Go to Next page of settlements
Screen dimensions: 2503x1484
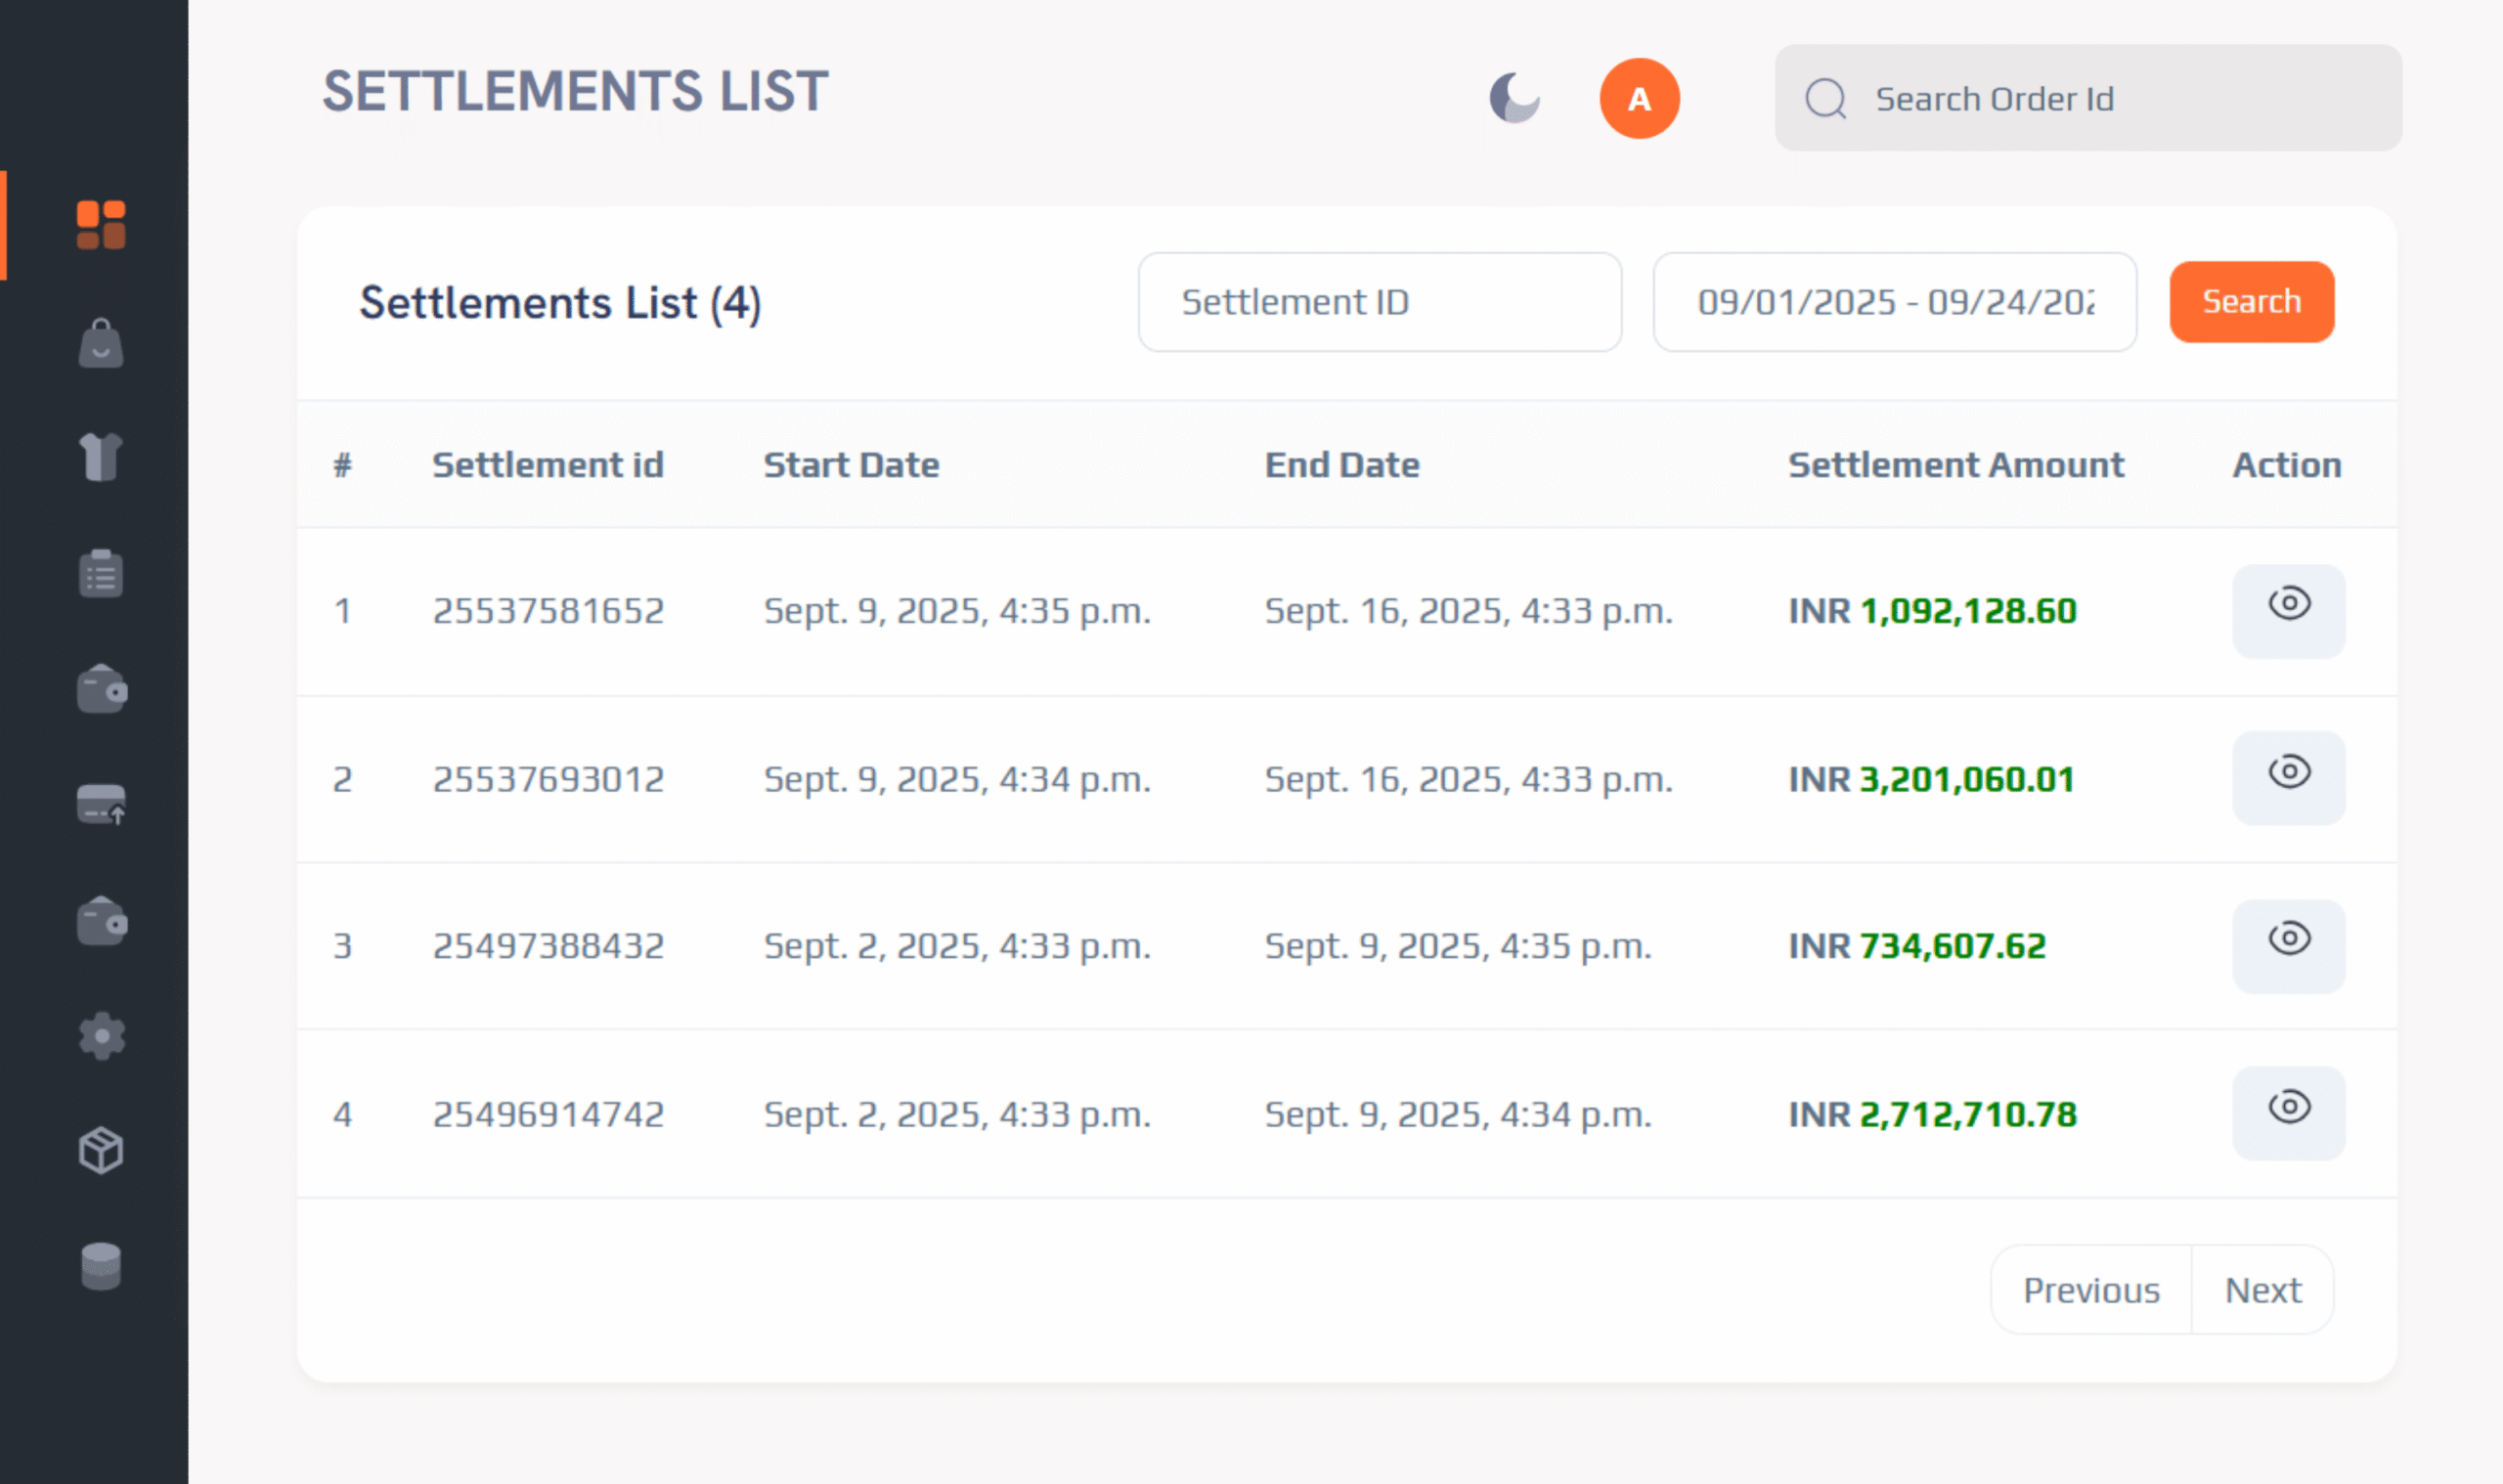tap(2262, 1290)
